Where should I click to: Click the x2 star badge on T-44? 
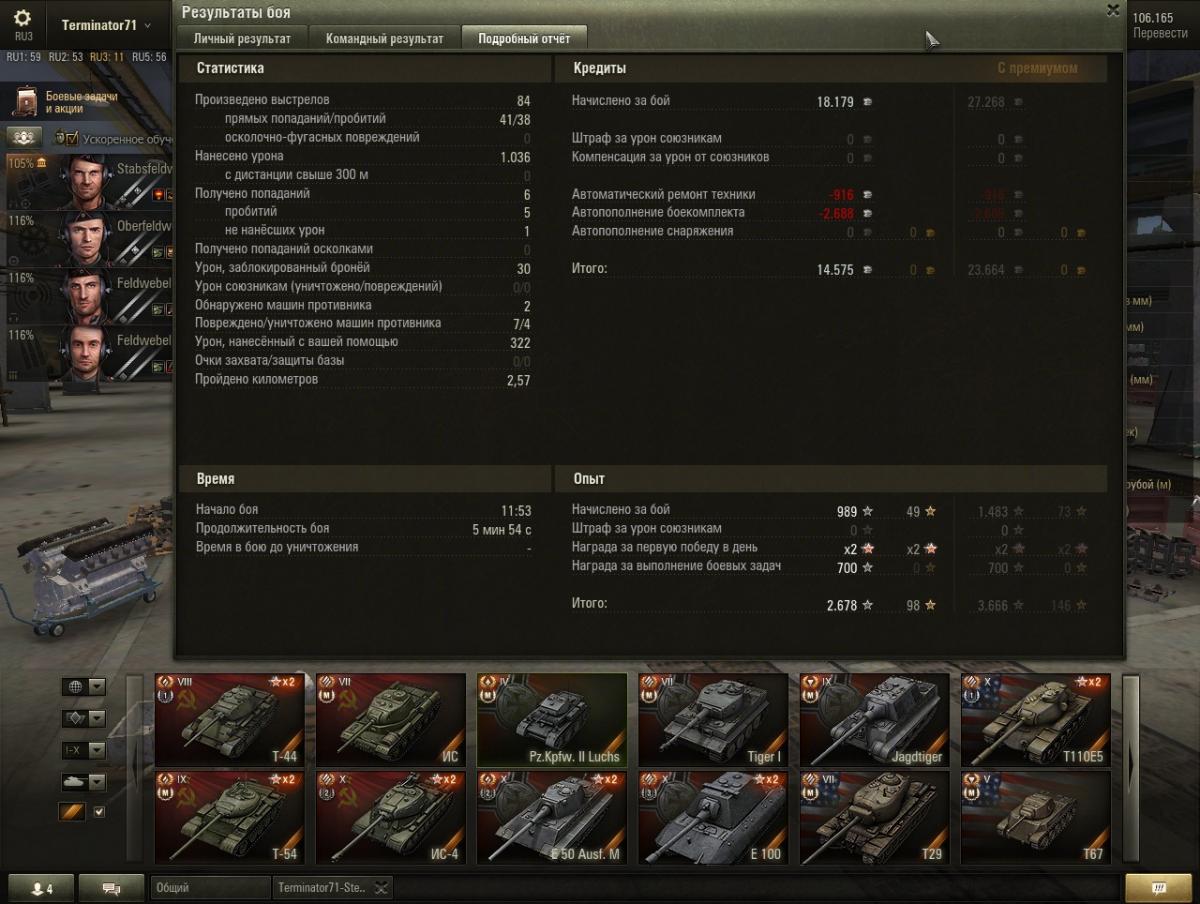coord(282,682)
